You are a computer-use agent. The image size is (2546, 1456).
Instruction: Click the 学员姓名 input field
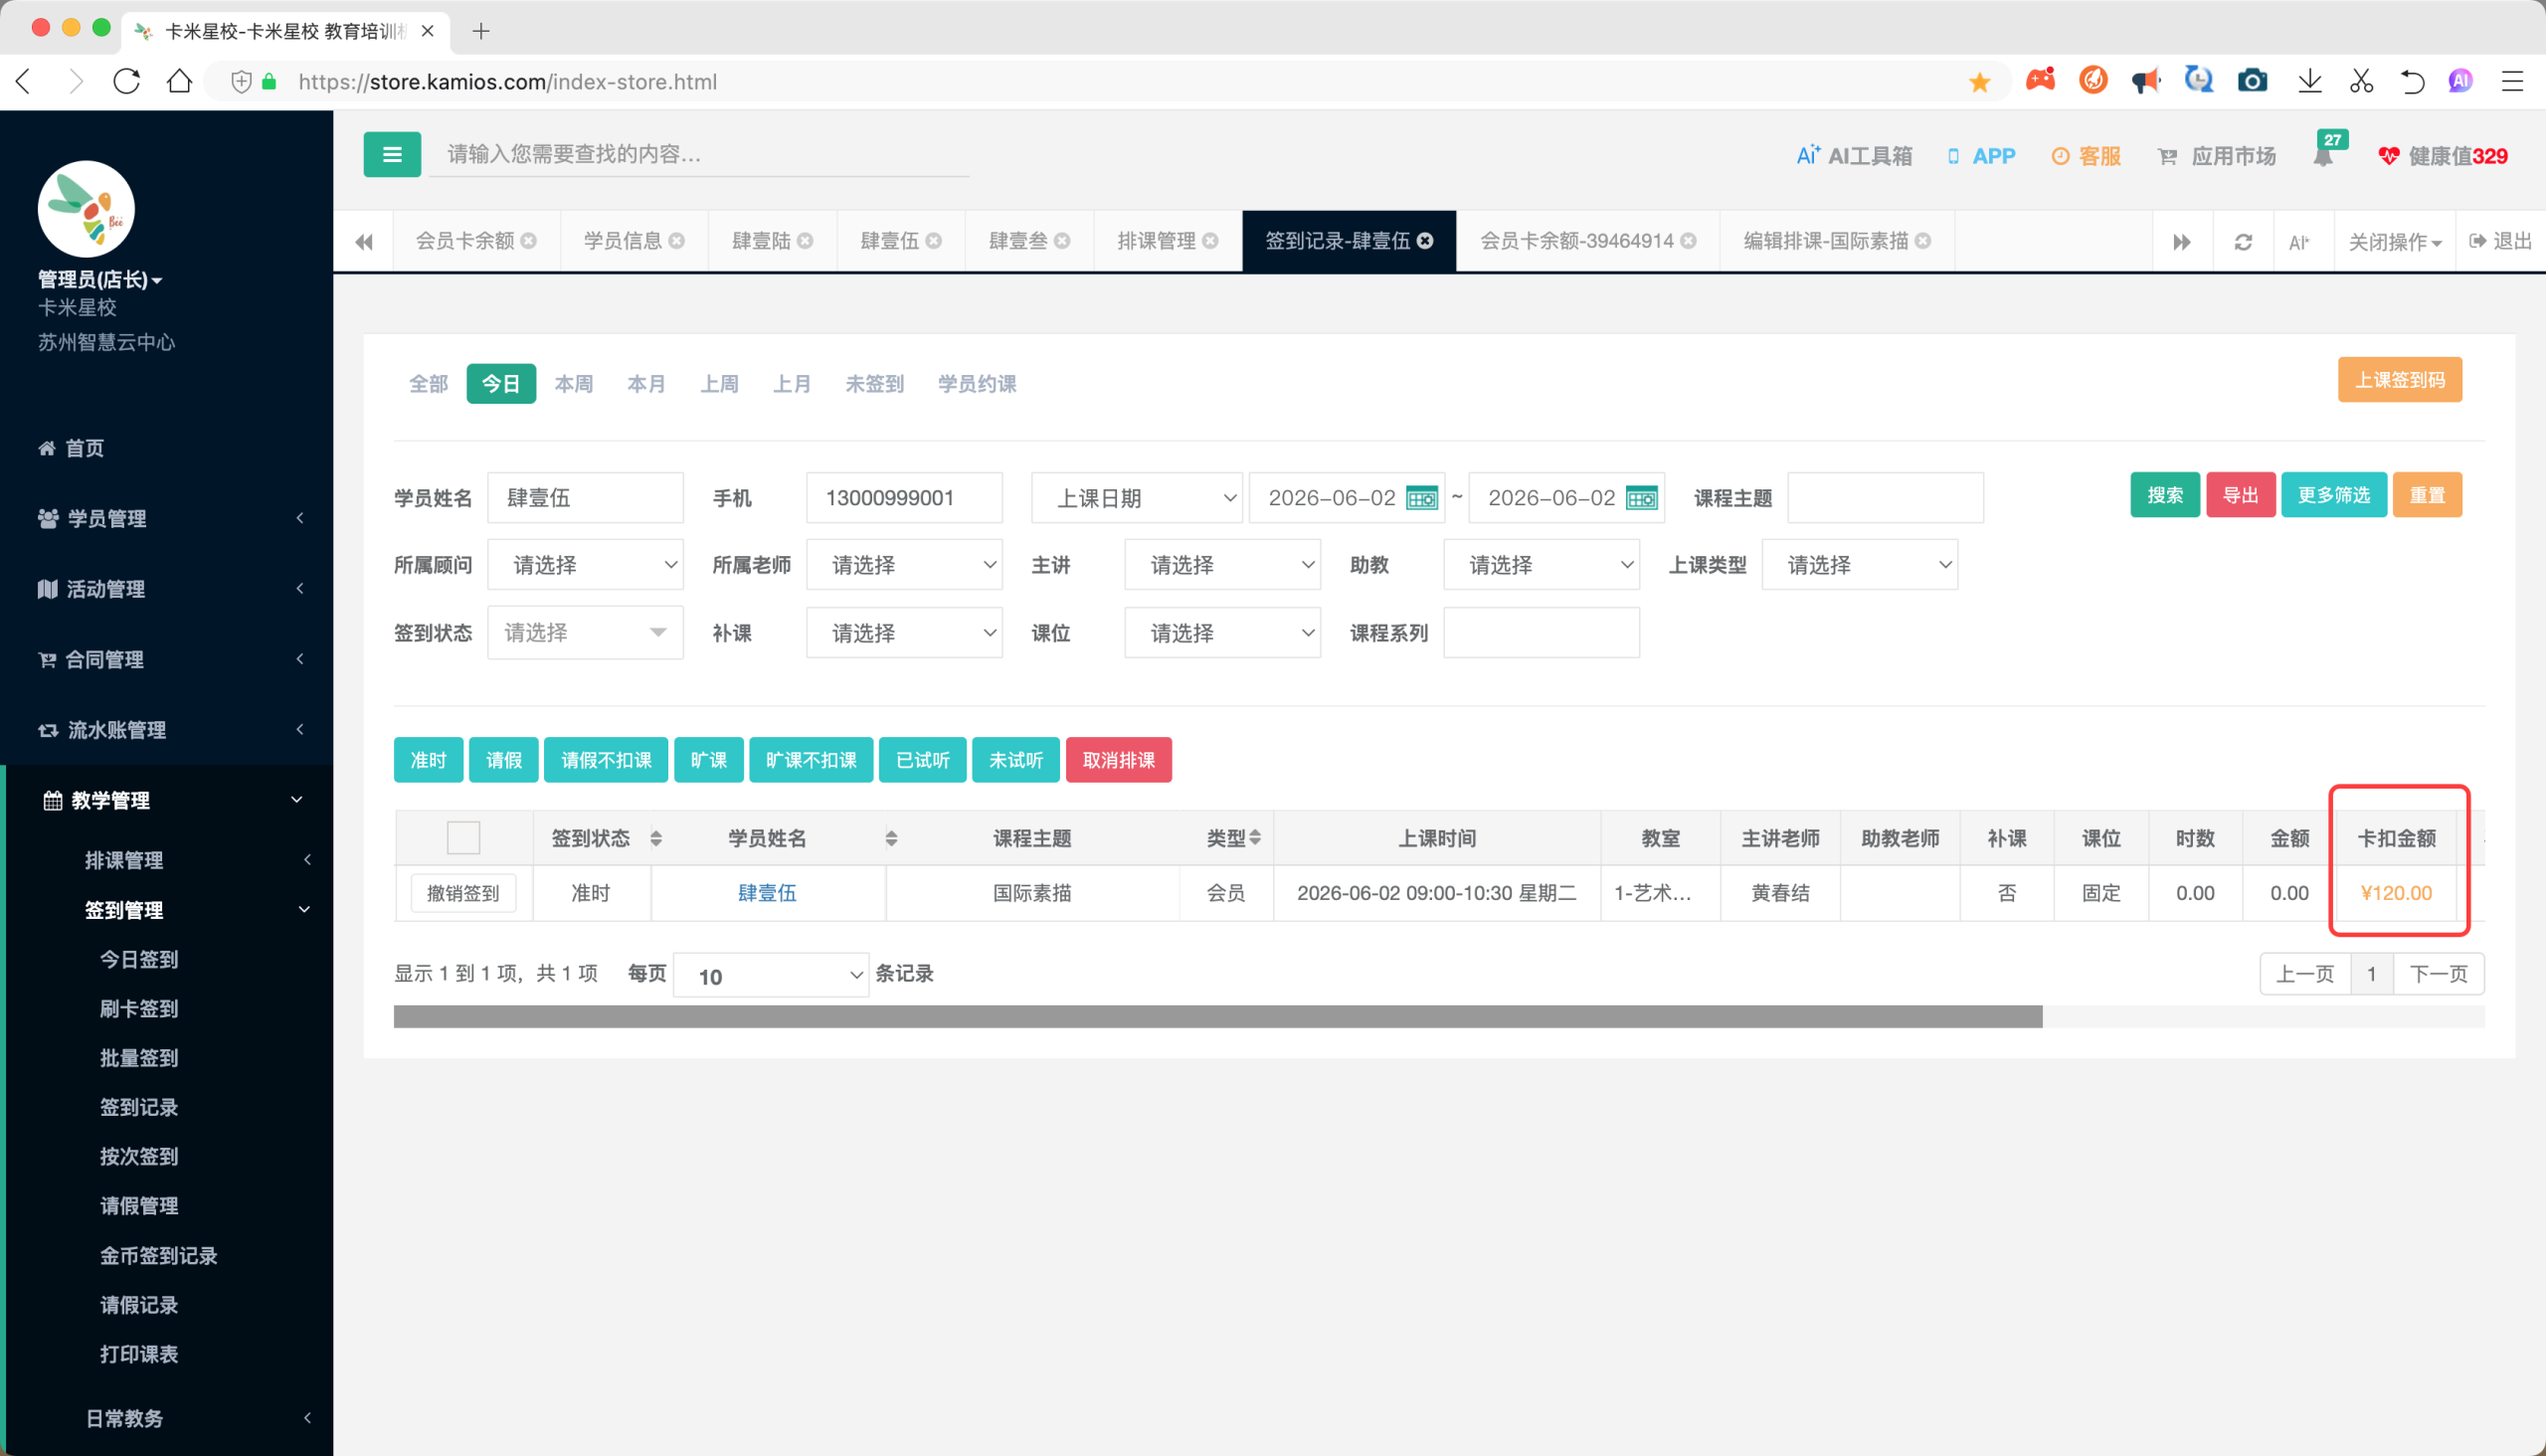(585, 498)
